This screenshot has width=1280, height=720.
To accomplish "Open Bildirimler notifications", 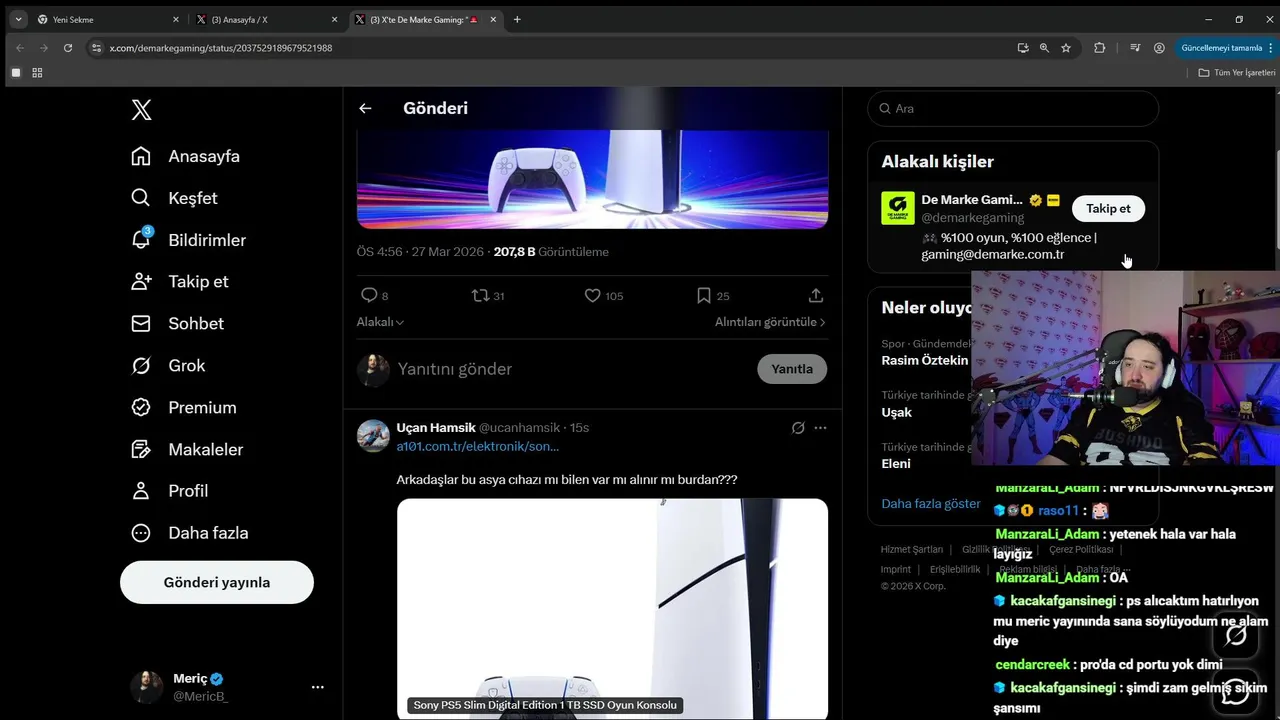I will pyautogui.click(x=188, y=240).
